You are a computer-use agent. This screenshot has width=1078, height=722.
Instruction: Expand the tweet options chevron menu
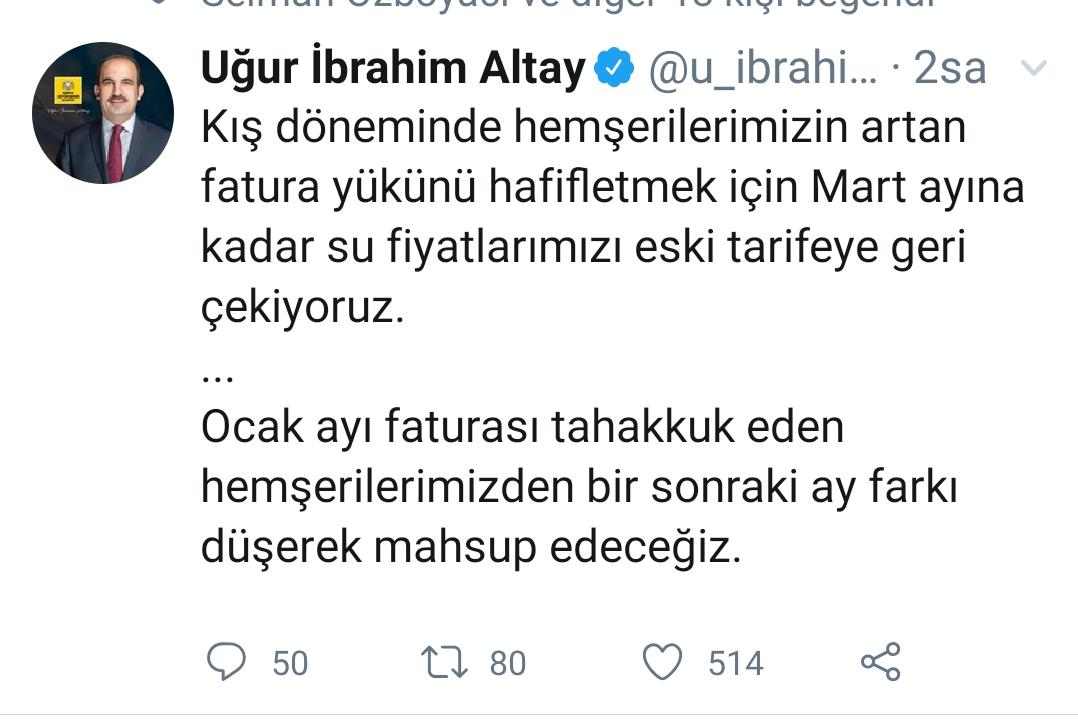point(1034,68)
